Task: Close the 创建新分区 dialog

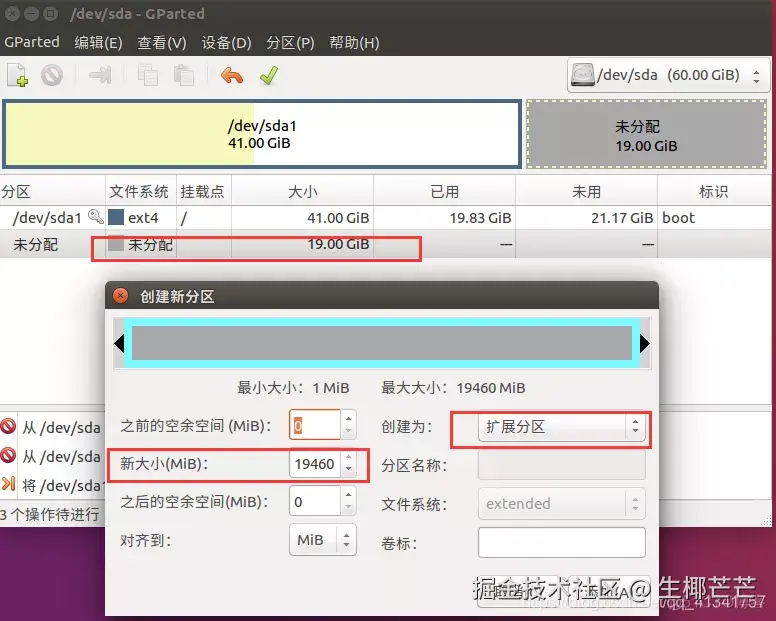Action: click(120, 296)
